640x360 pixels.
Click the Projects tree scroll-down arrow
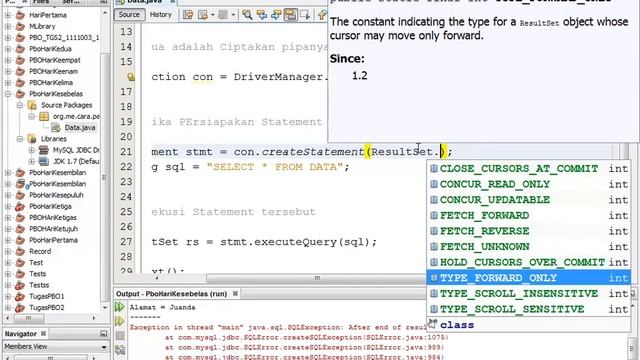105,308
